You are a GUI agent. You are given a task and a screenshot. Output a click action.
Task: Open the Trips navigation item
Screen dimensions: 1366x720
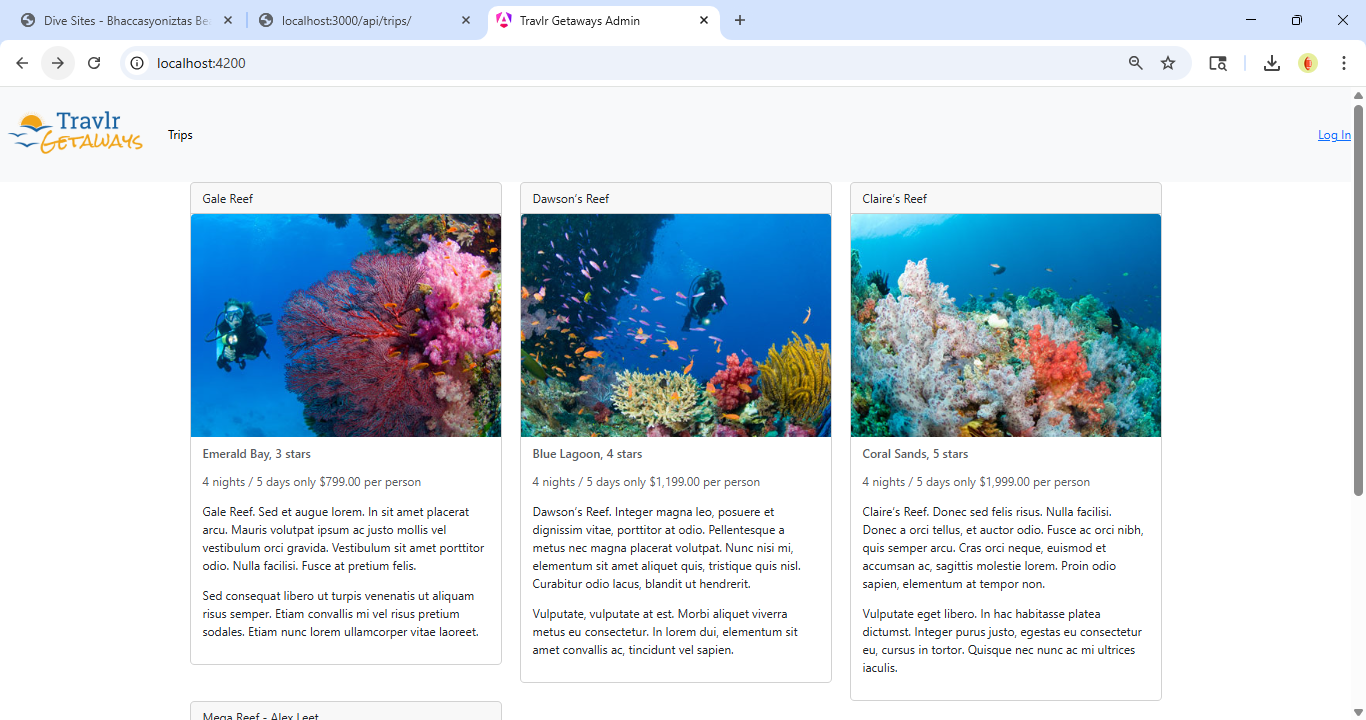[180, 135]
